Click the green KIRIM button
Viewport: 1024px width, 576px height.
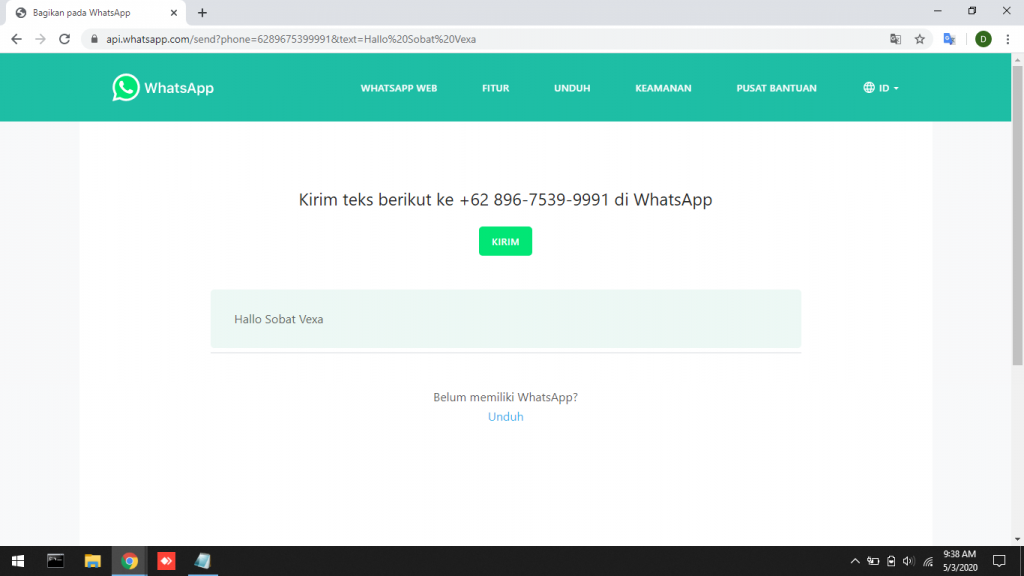505,241
